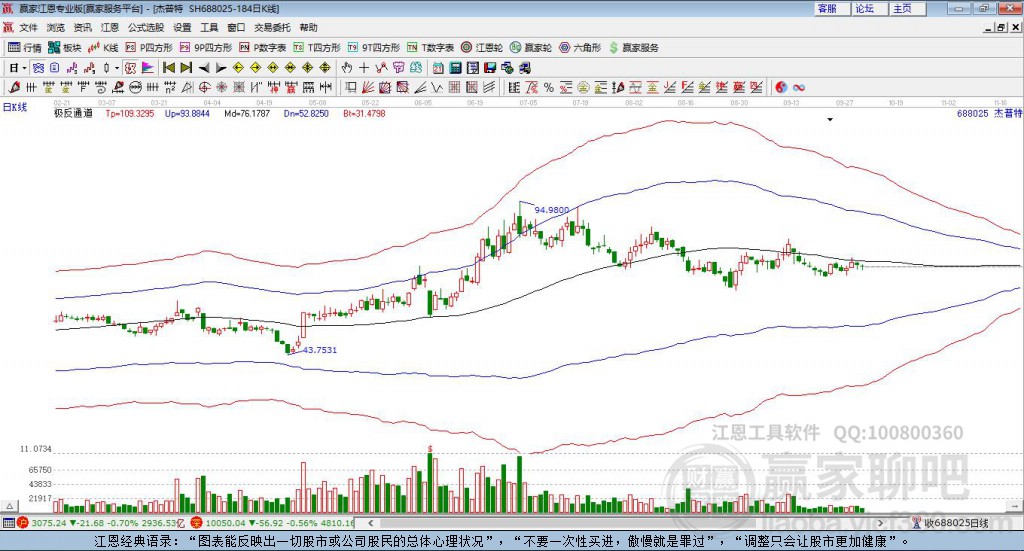The height and width of the screenshot is (551, 1024).
Task: Open the 江恩轮 Gann wheel tool
Action: pyautogui.click(x=482, y=48)
